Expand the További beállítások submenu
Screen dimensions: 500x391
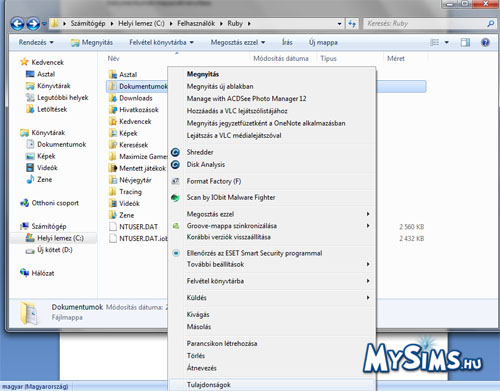[x=368, y=264]
